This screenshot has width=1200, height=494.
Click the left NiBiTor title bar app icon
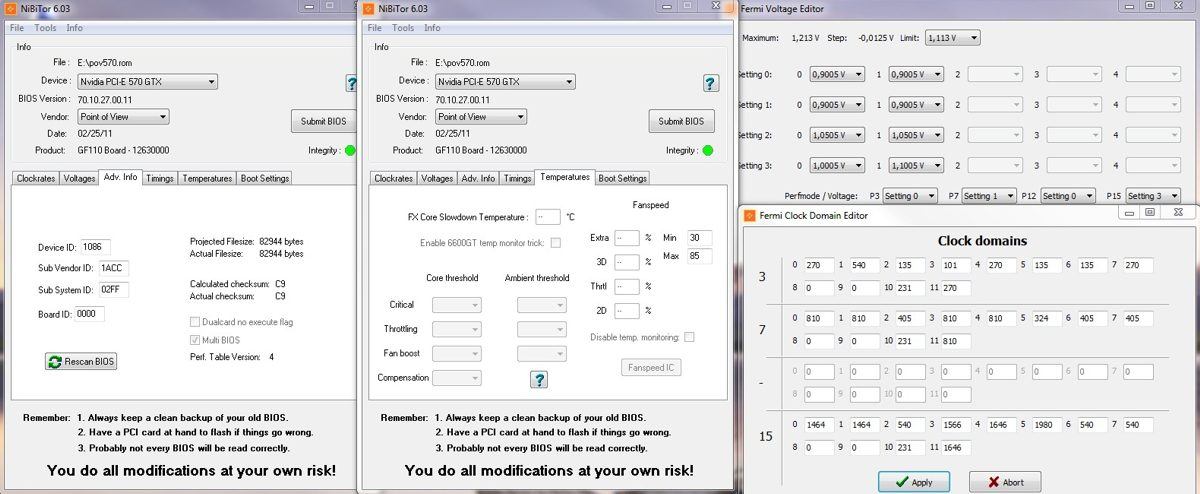click(x=11, y=9)
